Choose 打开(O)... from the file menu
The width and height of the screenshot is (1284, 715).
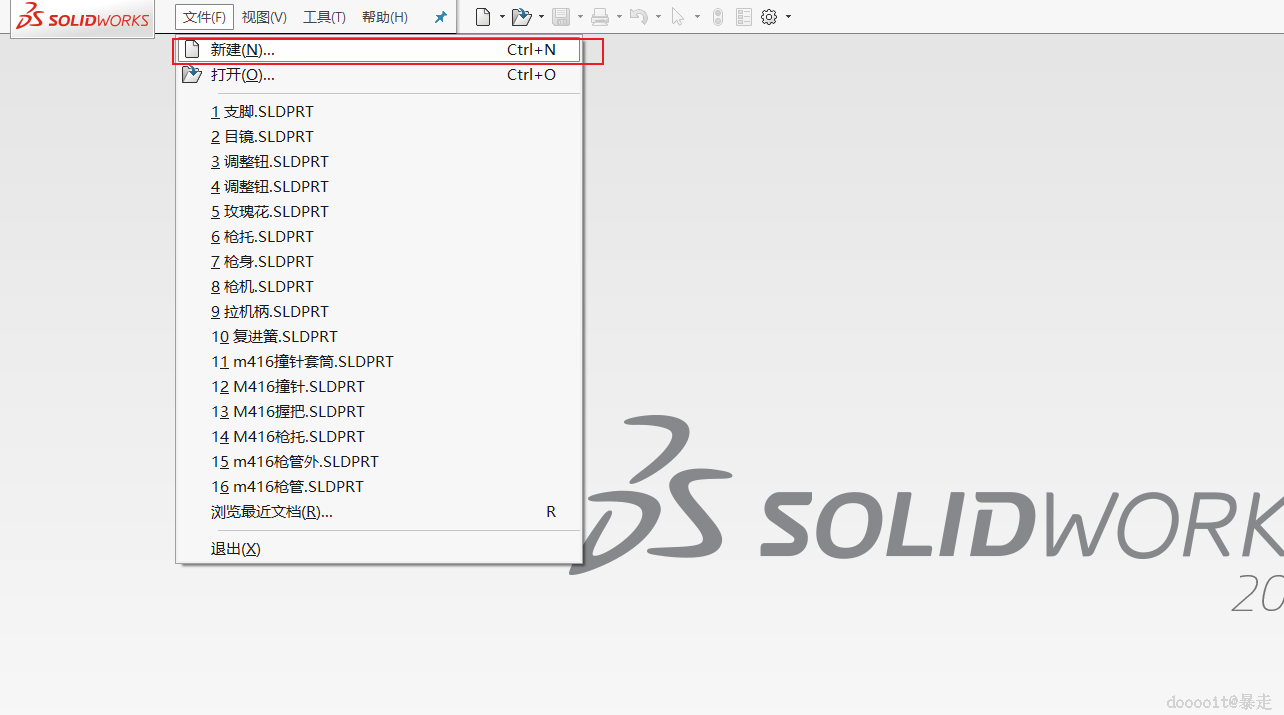click(379, 74)
